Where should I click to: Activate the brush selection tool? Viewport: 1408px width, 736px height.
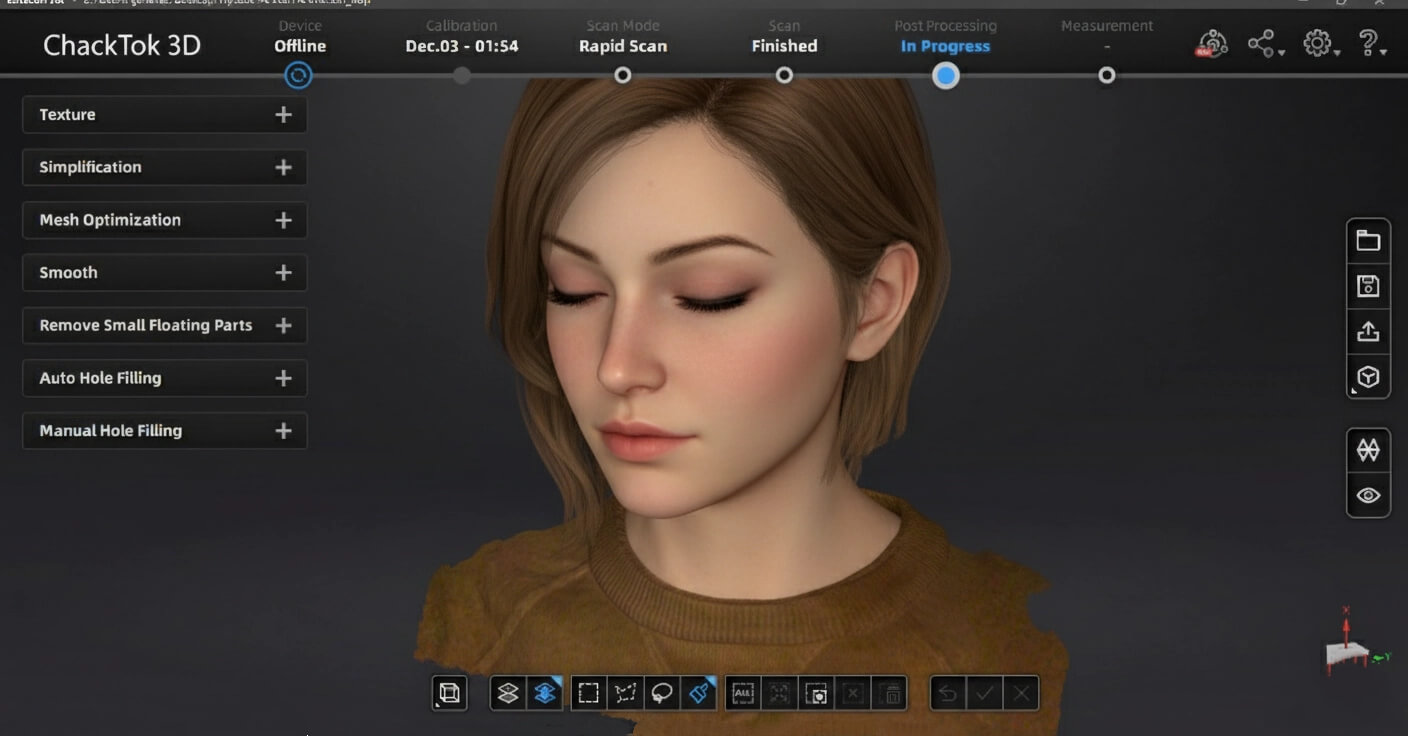(699, 693)
